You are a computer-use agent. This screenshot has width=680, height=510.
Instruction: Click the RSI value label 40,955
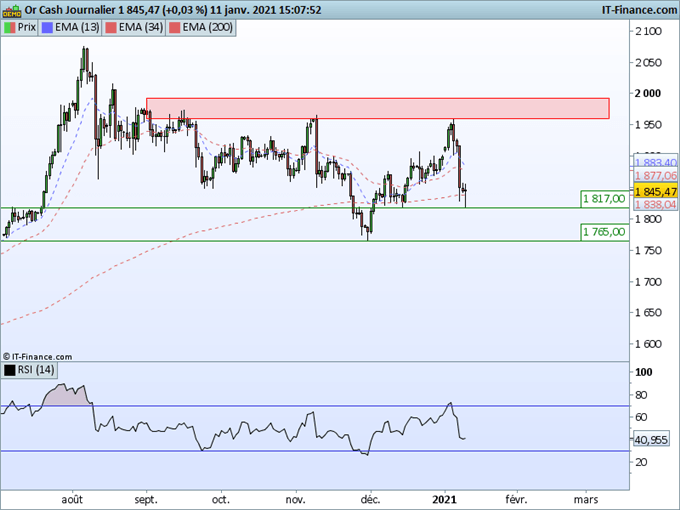(x=651, y=440)
